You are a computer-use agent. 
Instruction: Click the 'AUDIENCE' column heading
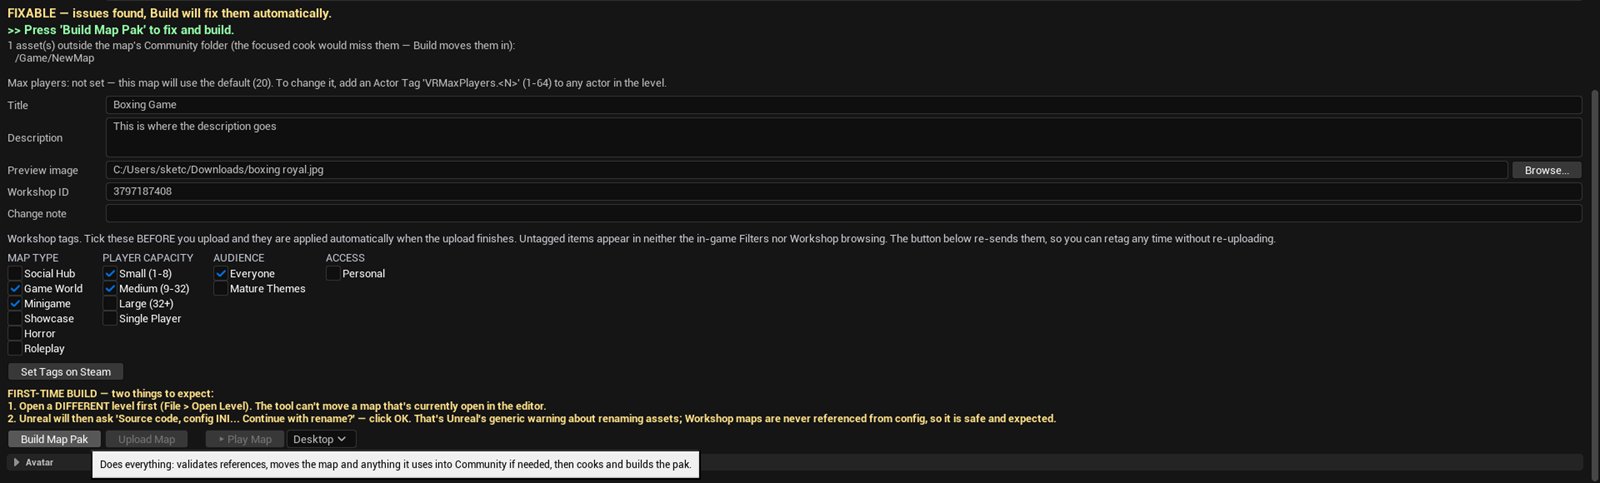point(239,258)
